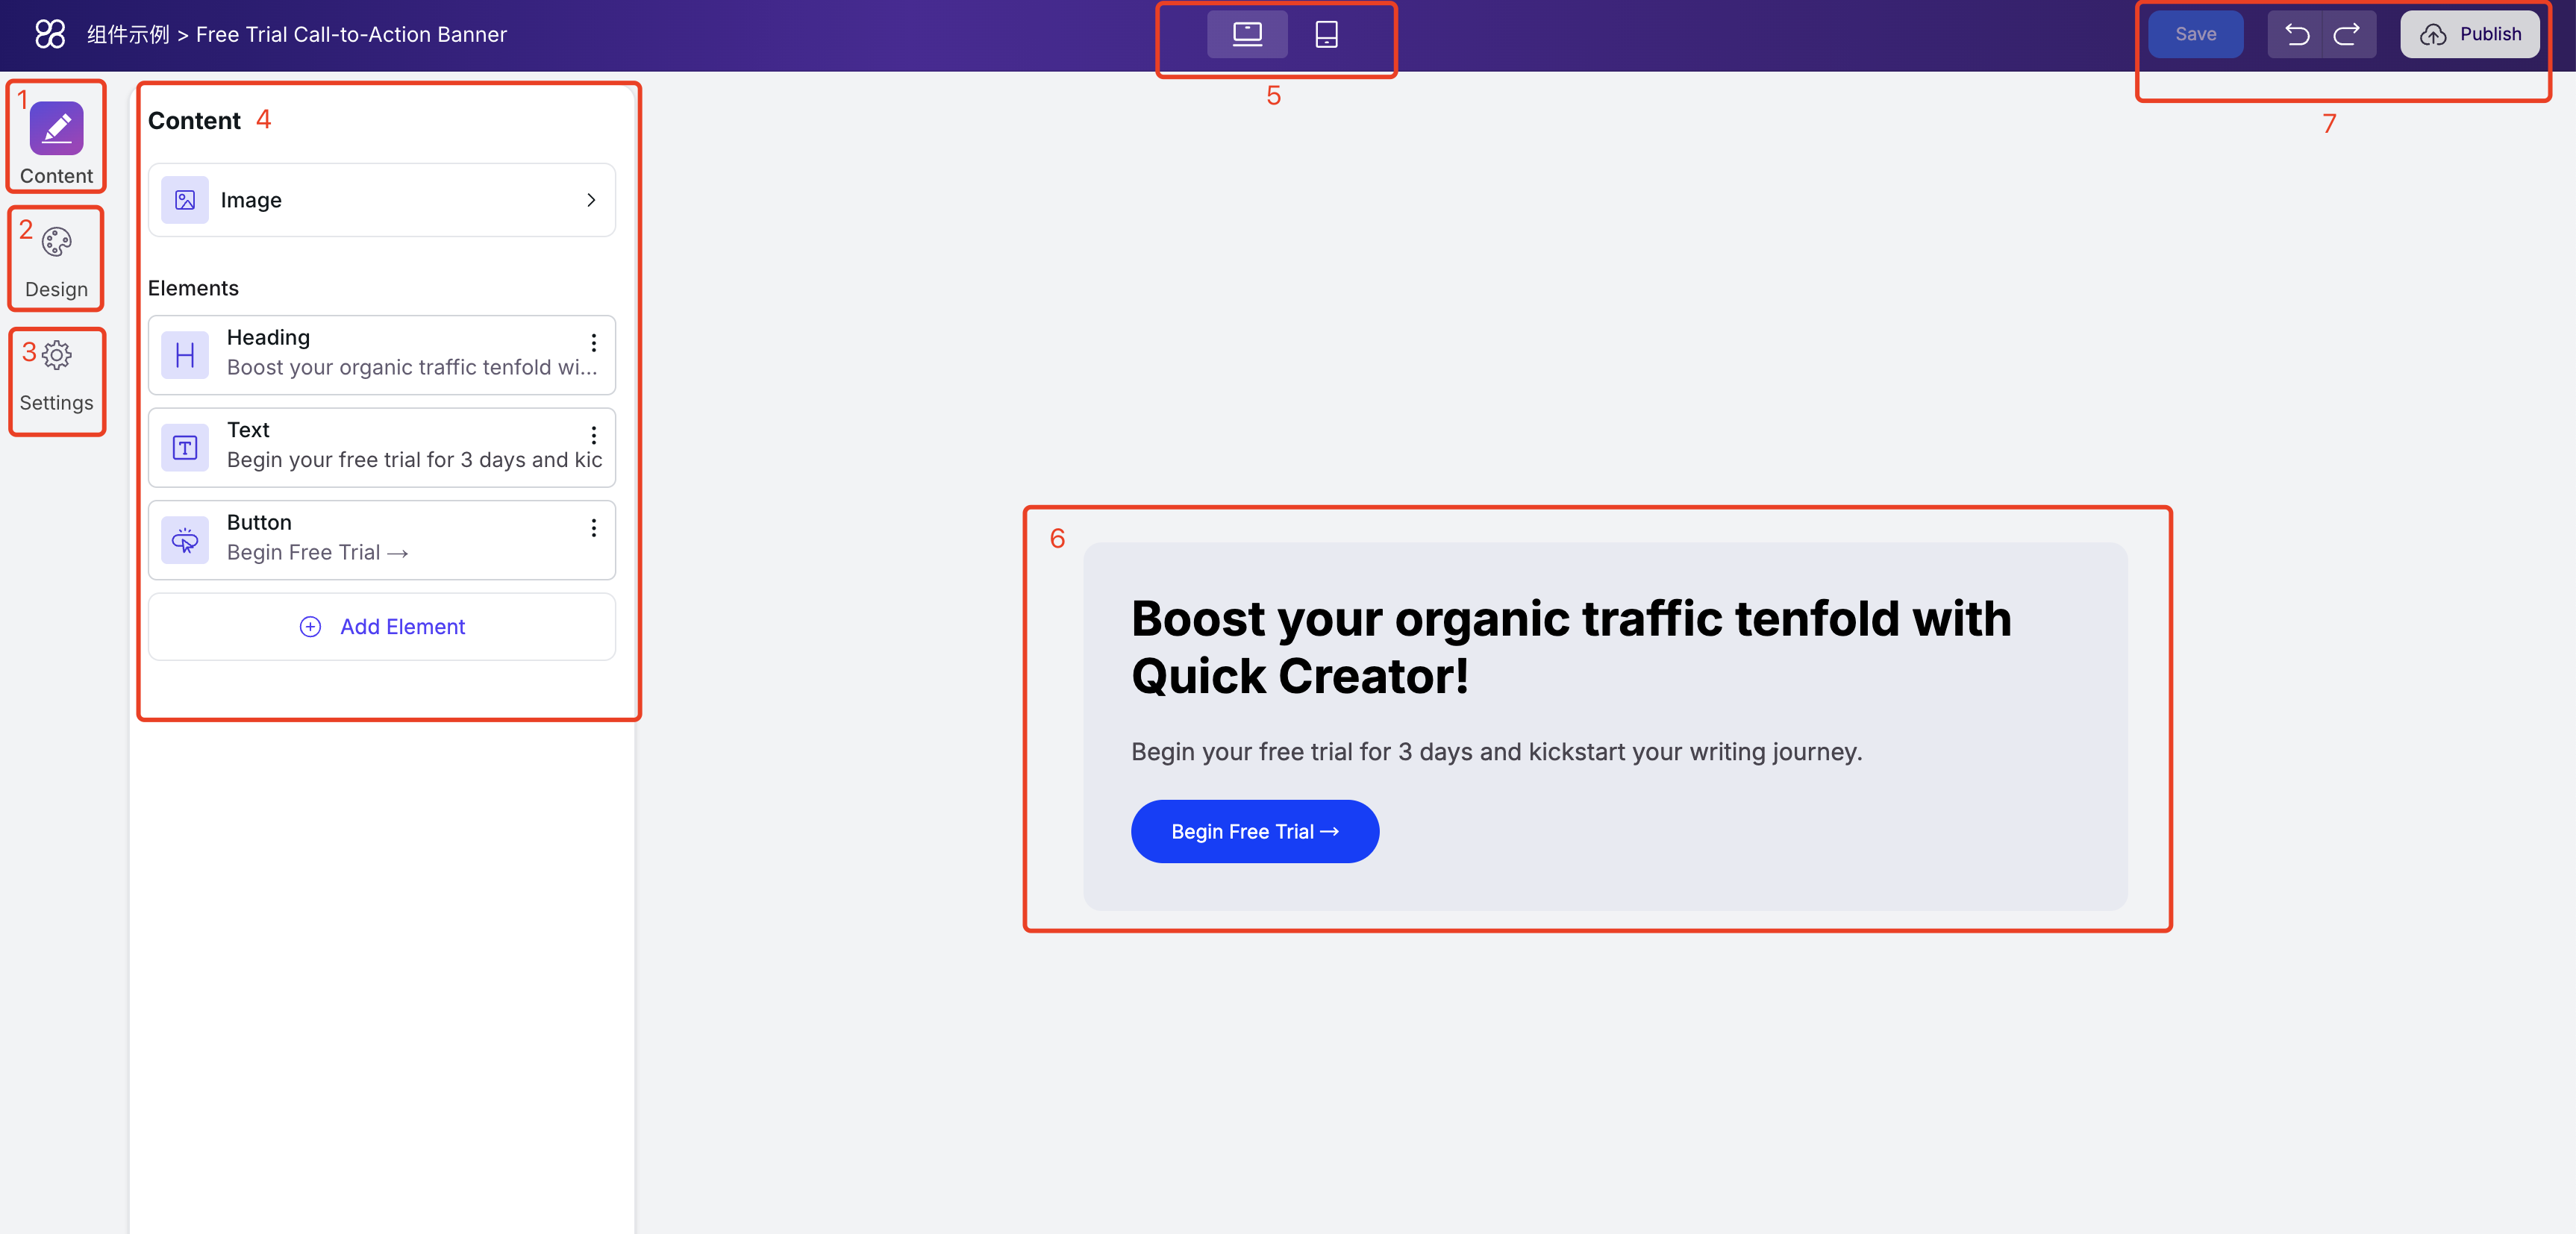Viewport: 2576px width, 1234px height.
Task: Select the Button element cursor icon
Action: pos(185,540)
